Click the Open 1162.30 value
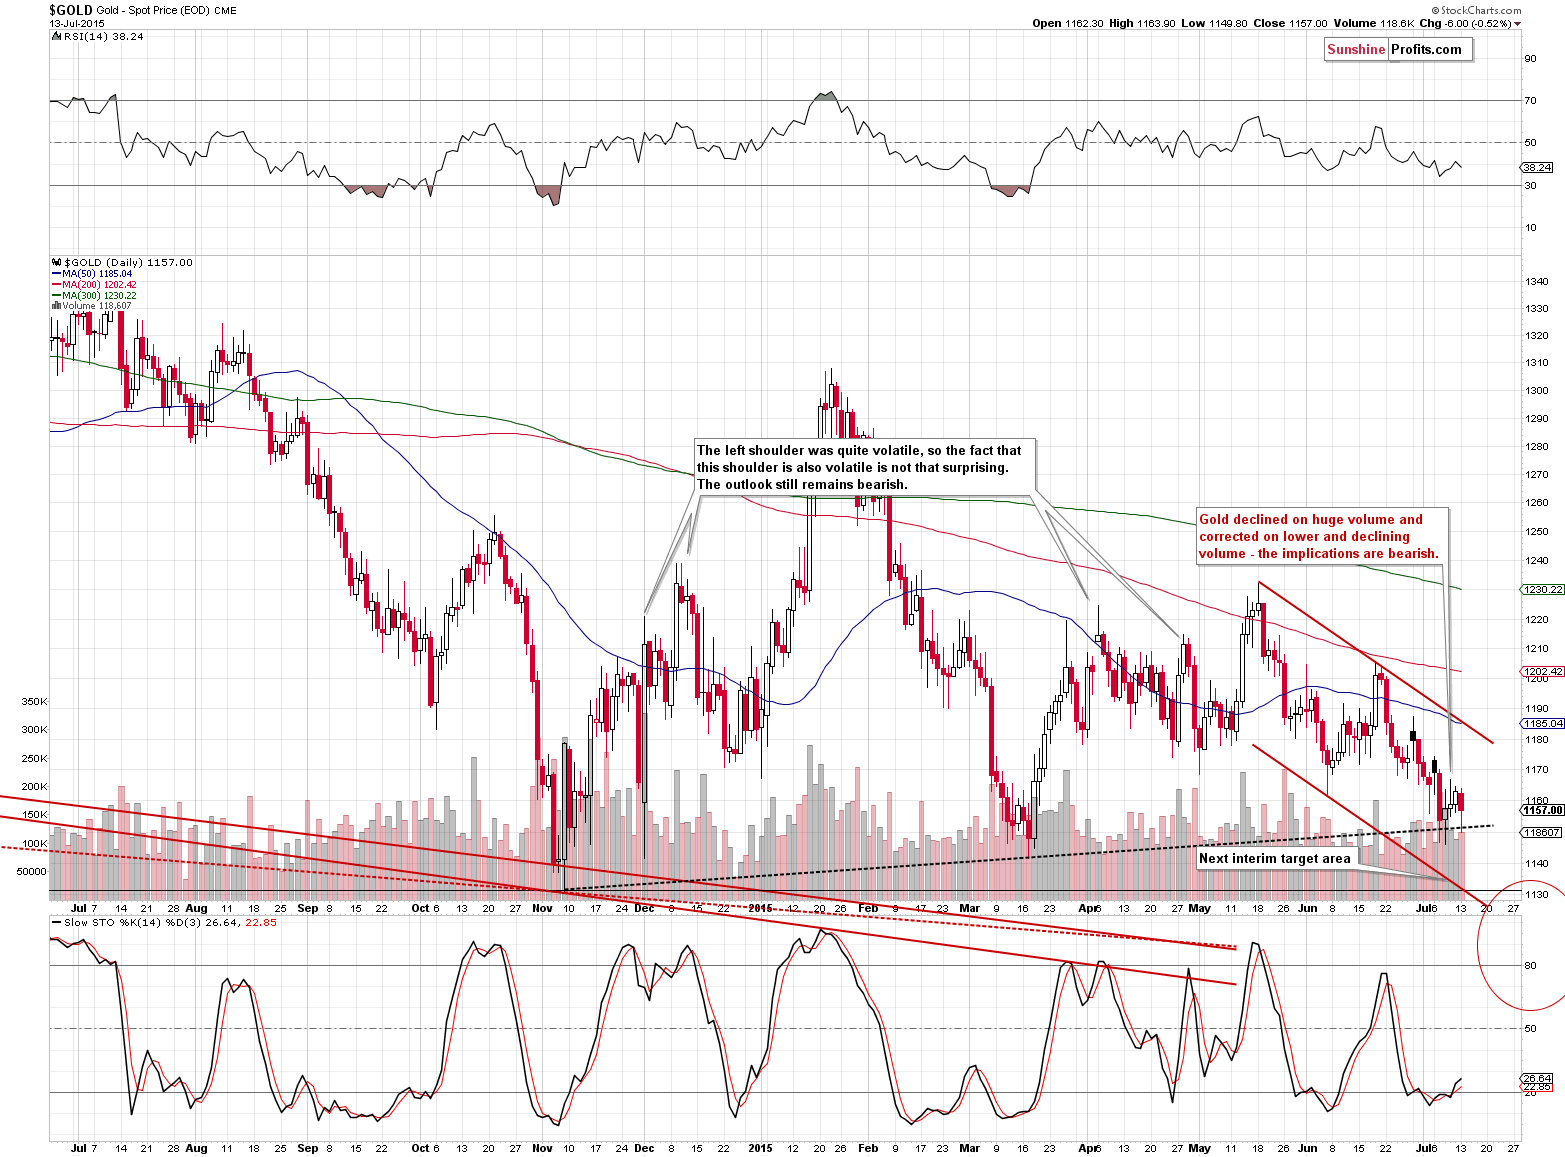1565x1157 pixels. [1068, 23]
